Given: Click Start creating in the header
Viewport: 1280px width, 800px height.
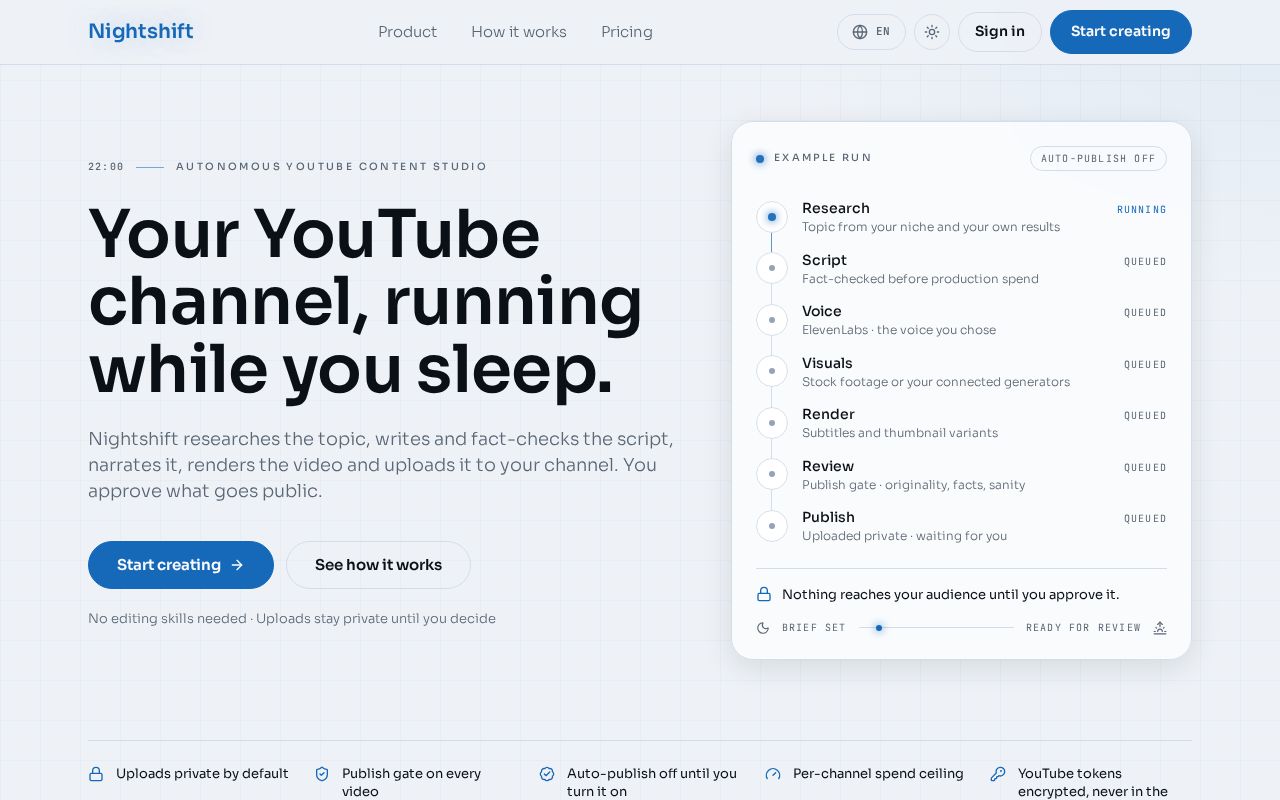Looking at the screenshot, I should point(1121,32).
